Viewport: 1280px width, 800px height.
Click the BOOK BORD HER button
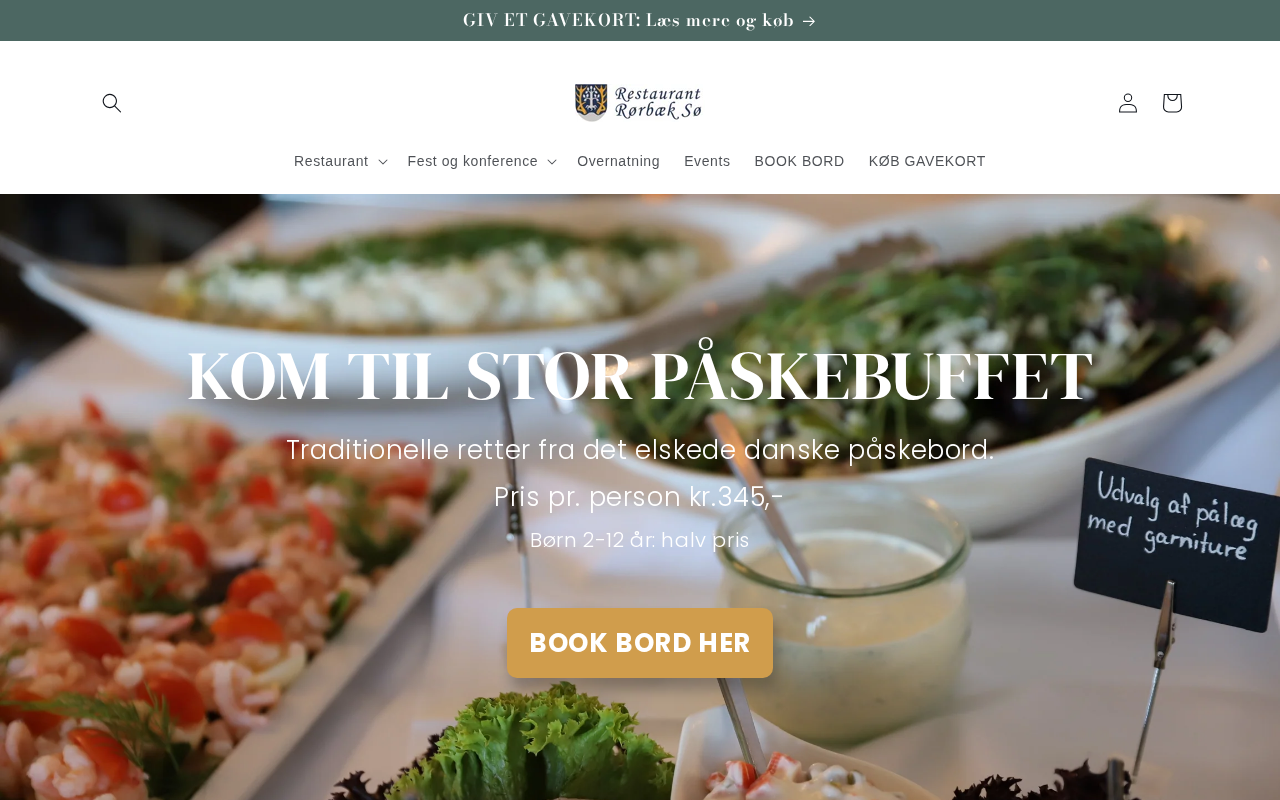click(640, 643)
